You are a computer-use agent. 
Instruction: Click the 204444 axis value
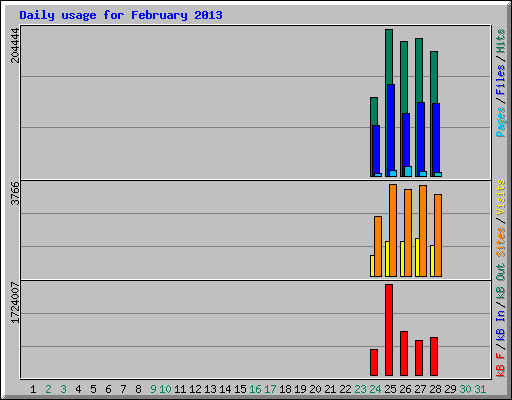(x=15, y=45)
